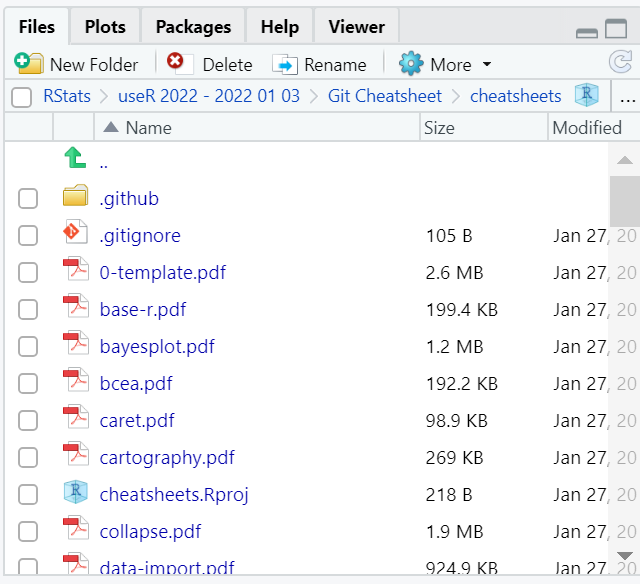Click the .github folder icon
640x584 pixels.
pos(76,195)
